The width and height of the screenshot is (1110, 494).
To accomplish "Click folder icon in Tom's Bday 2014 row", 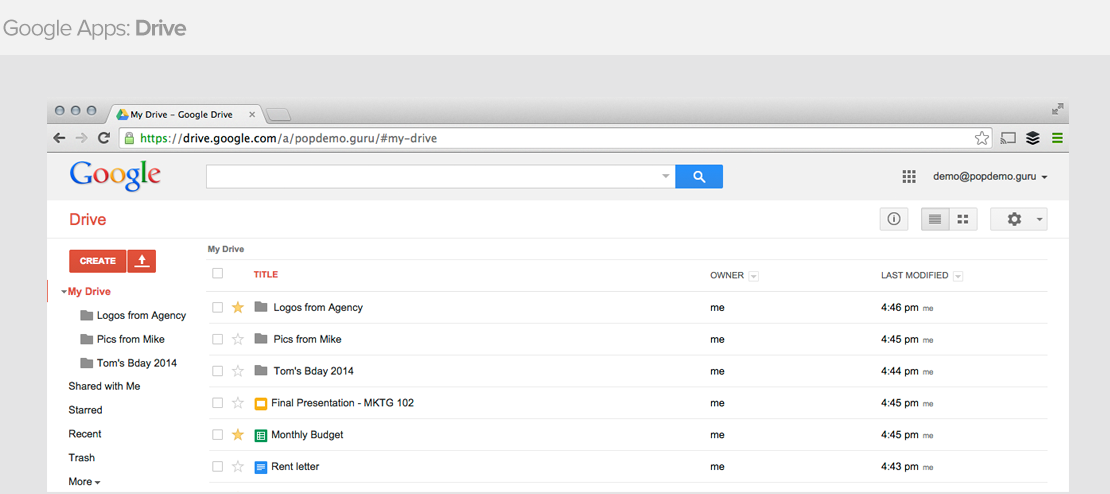I will point(261,371).
